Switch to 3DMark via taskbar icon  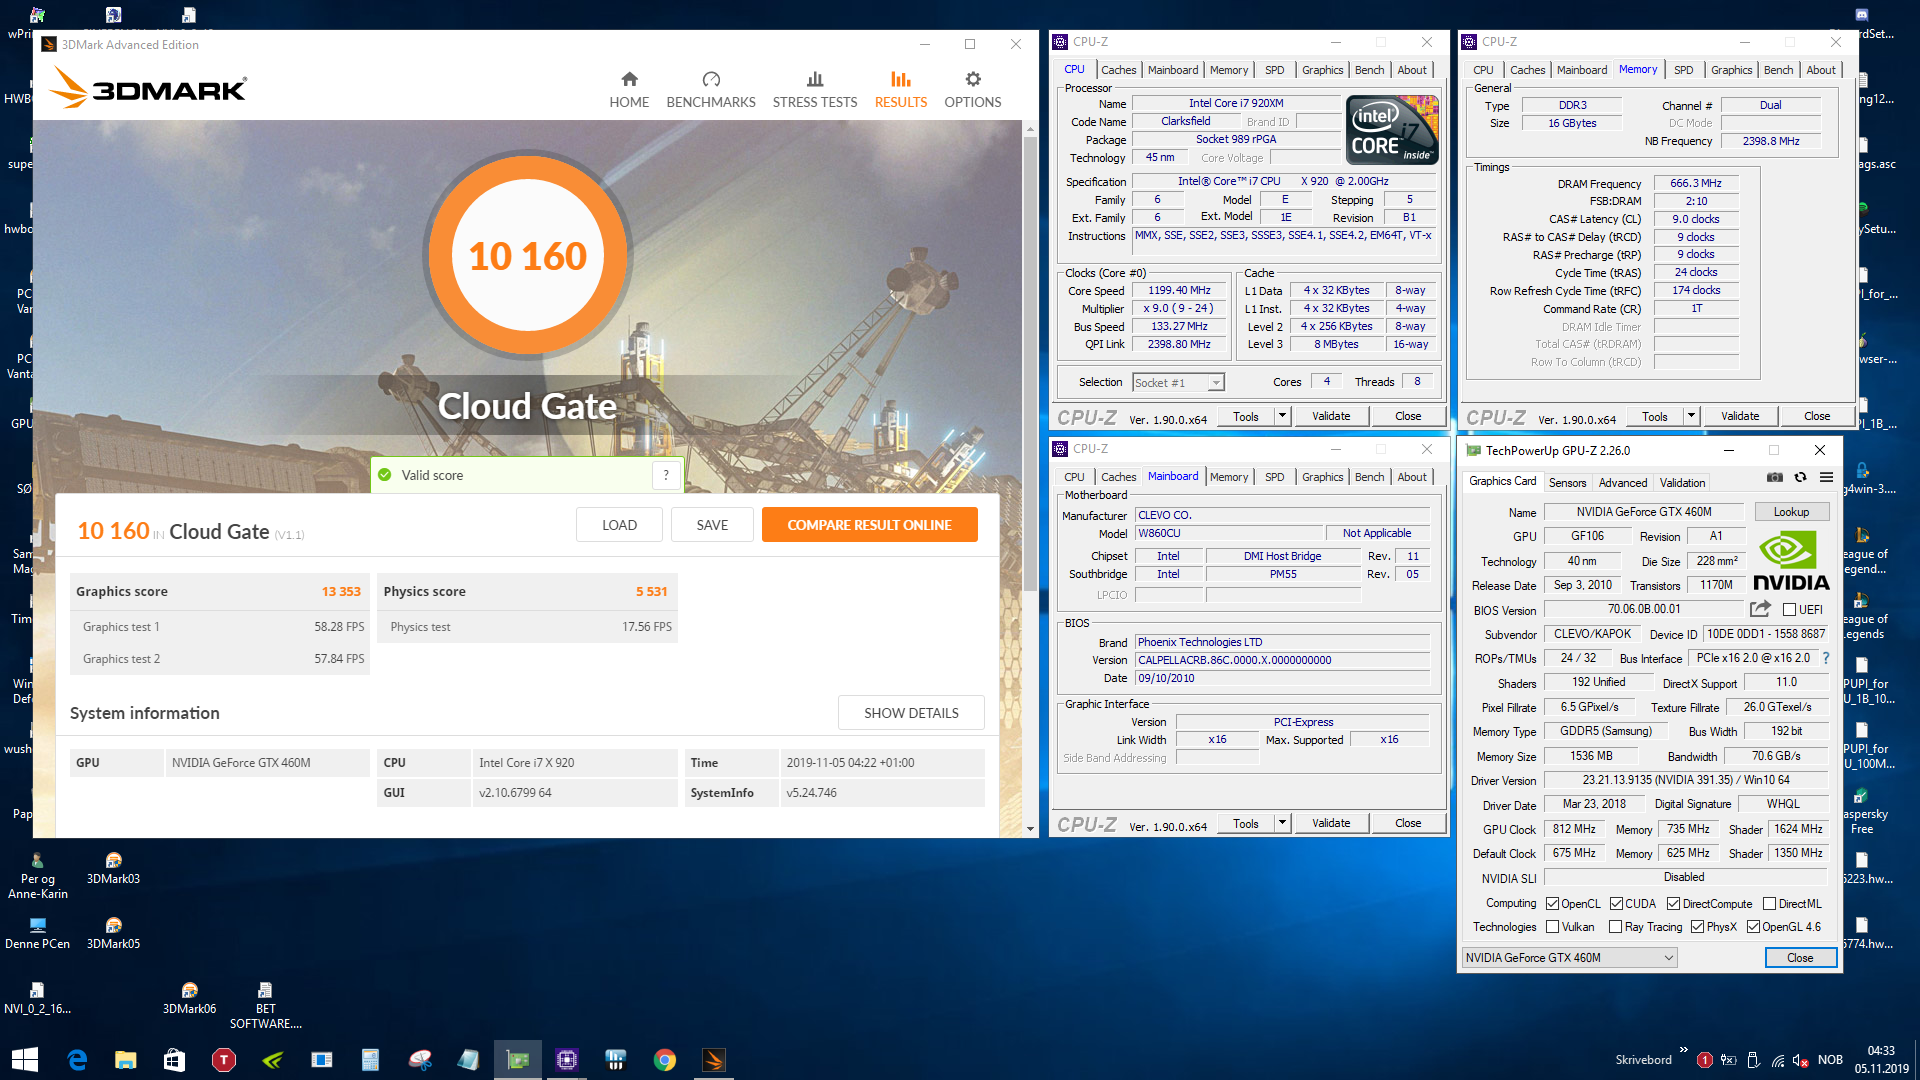coord(714,1060)
